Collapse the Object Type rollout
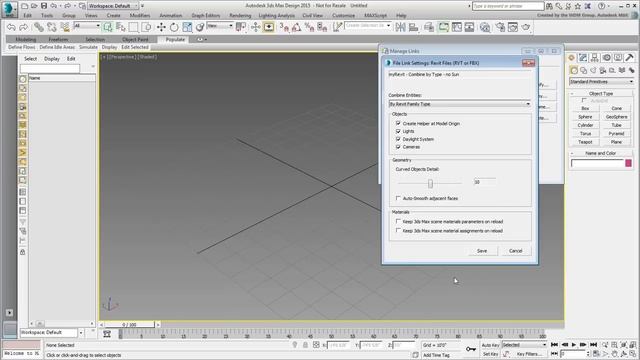The image size is (640, 360). (x=601, y=93)
